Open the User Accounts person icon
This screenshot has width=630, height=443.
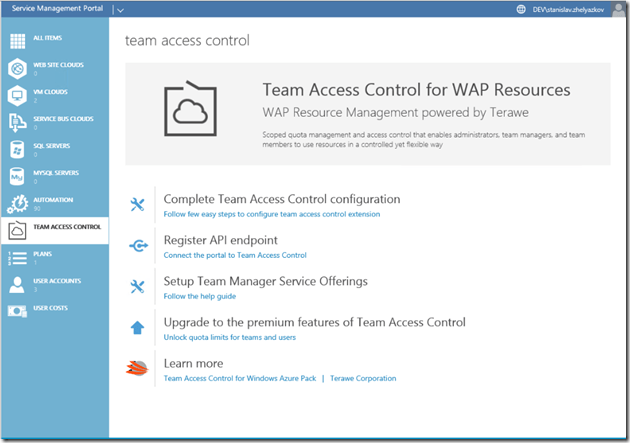pyautogui.click(x=17, y=285)
